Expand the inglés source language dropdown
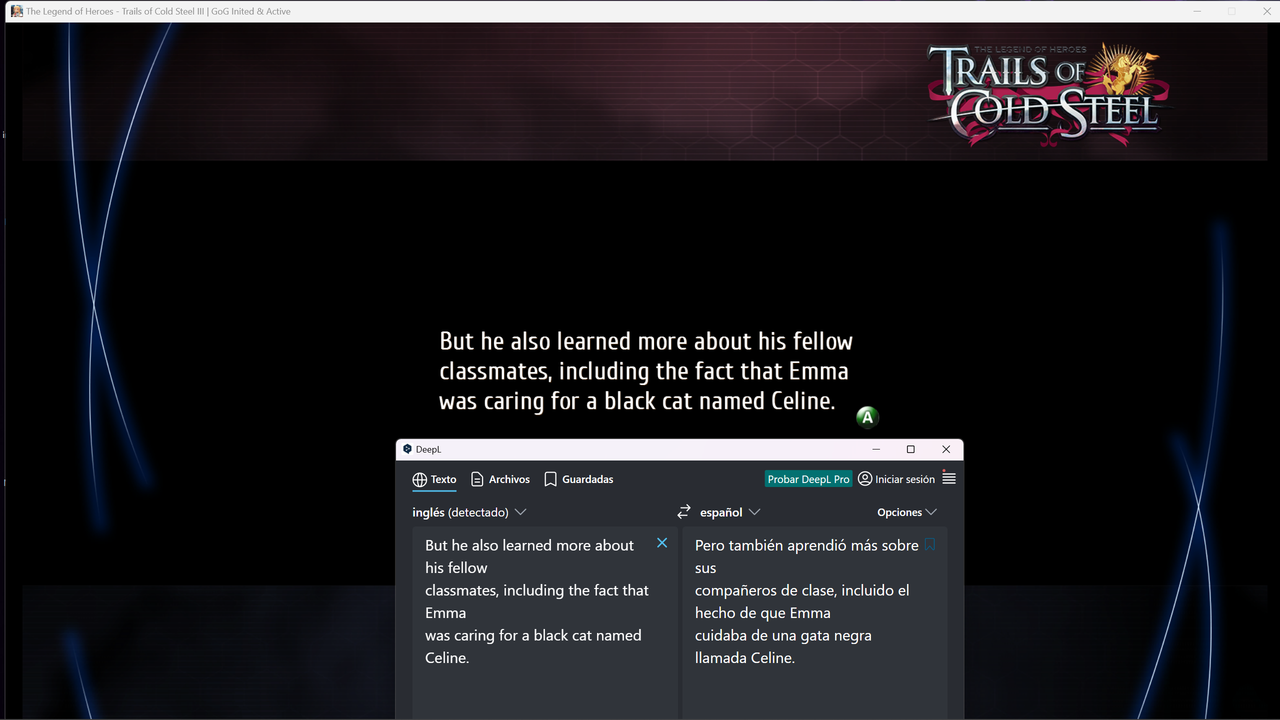 click(x=469, y=512)
